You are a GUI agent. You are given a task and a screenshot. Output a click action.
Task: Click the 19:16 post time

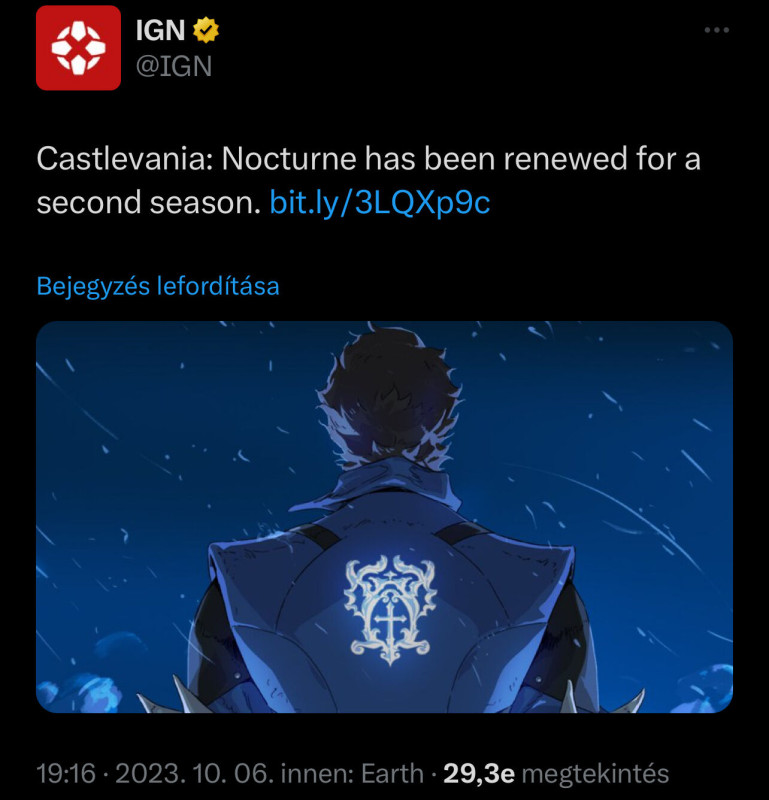coord(66,773)
